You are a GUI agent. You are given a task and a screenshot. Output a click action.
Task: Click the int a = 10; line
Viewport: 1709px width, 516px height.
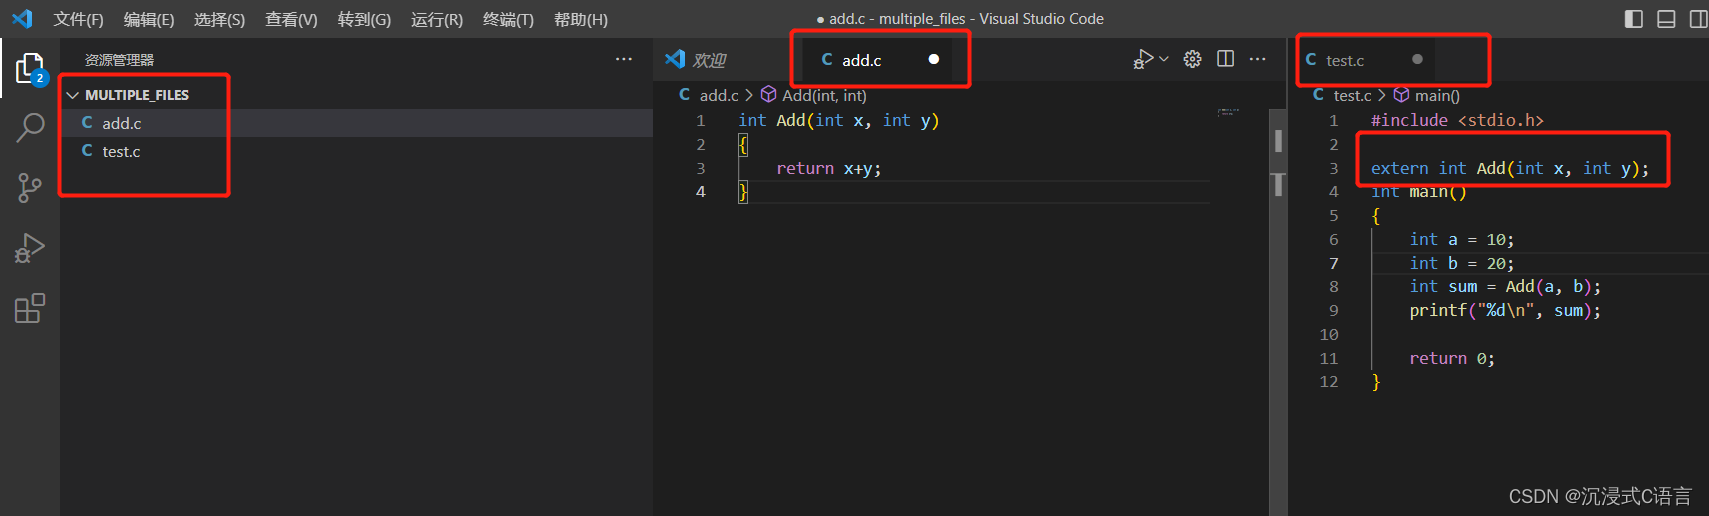(1461, 239)
